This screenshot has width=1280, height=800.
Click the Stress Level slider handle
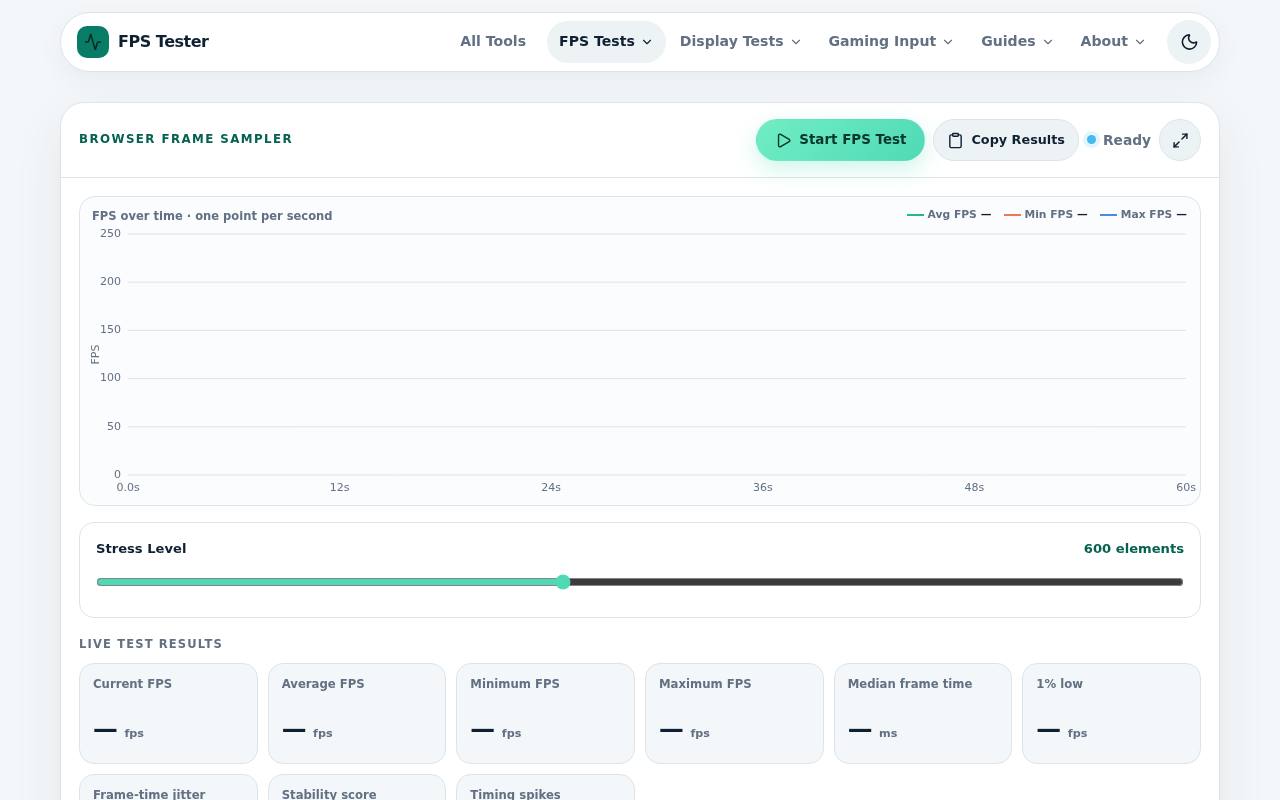point(563,582)
